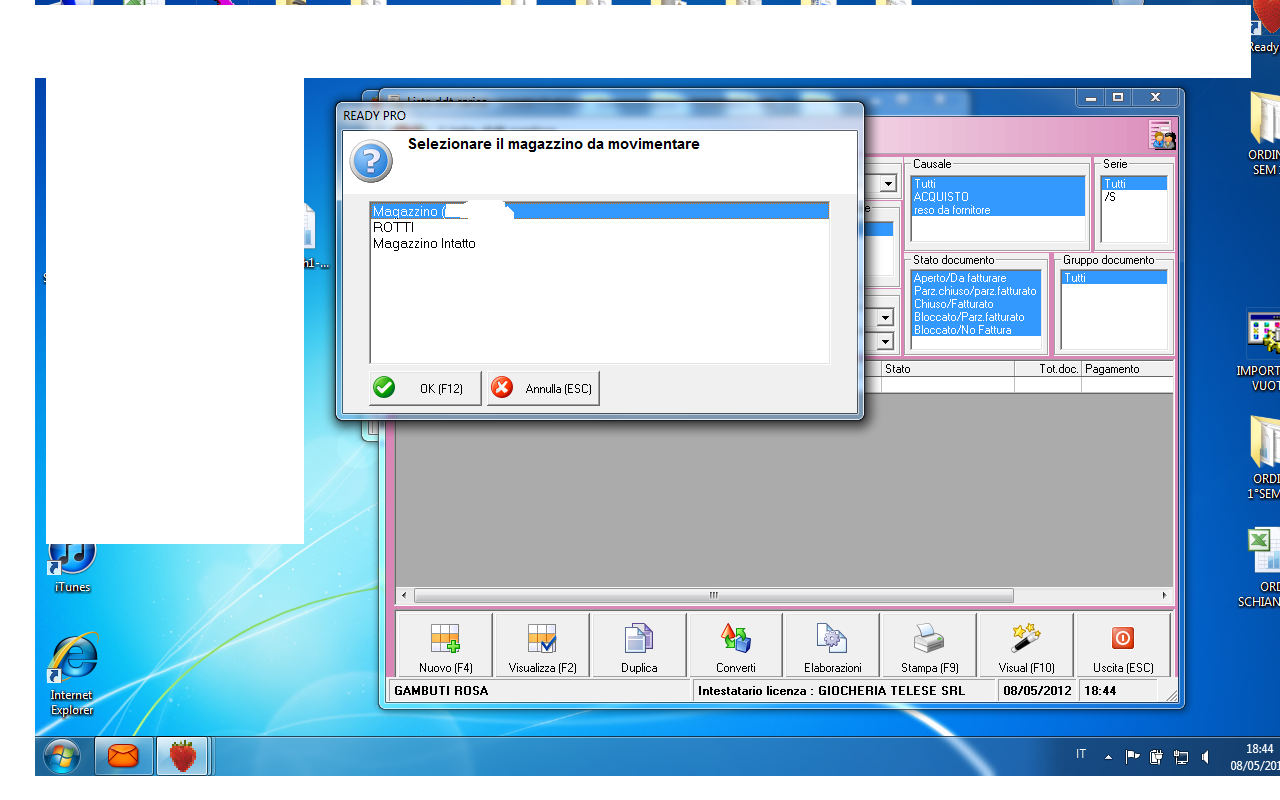Click the orange mail app in taskbar
The height and width of the screenshot is (800, 1280).
(x=123, y=756)
